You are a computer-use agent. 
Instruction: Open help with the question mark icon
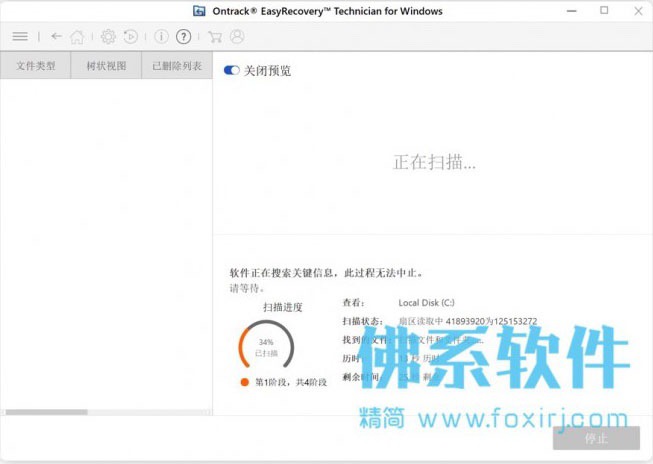tap(184, 37)
